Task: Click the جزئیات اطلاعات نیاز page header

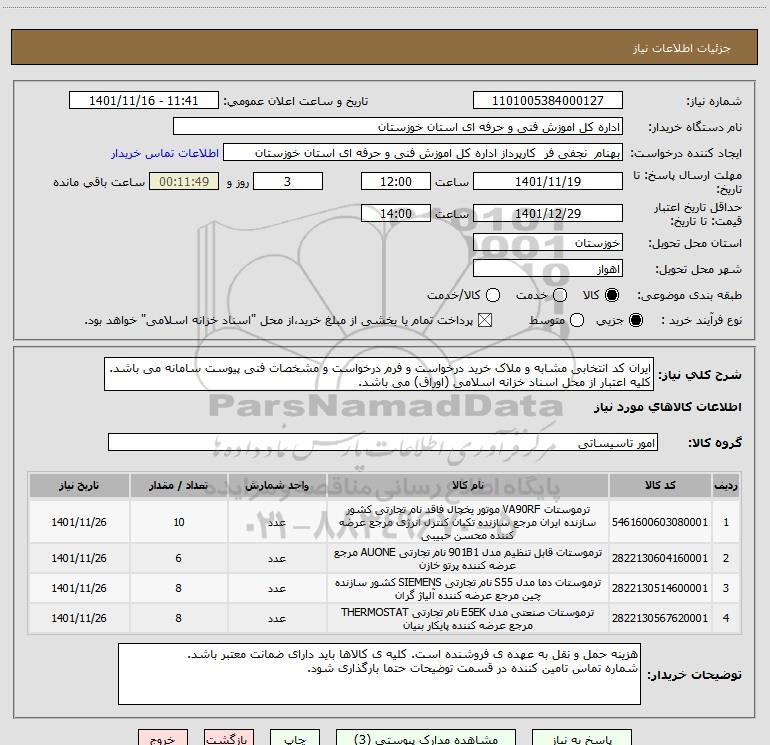Action: click(681, 48)
